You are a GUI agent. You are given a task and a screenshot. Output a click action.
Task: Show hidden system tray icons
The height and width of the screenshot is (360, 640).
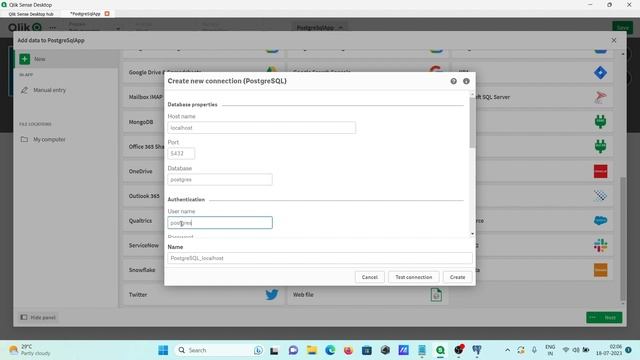[x=507, y=350]
